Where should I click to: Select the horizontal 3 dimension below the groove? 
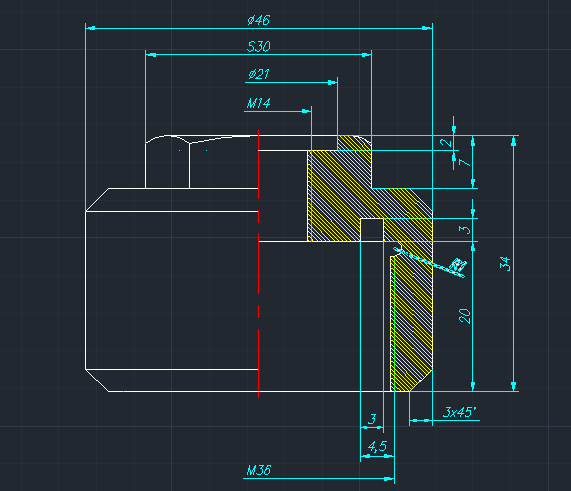click(x=372, y=419)
